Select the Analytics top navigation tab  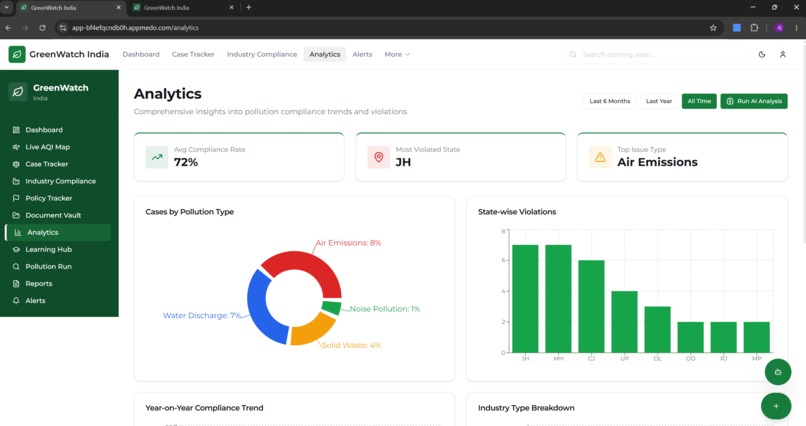pyautogui.click(x=324, y=54)
